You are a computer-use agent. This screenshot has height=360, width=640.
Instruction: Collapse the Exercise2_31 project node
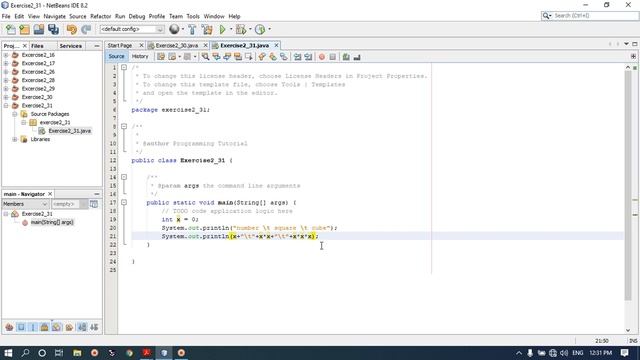point(6,105)
